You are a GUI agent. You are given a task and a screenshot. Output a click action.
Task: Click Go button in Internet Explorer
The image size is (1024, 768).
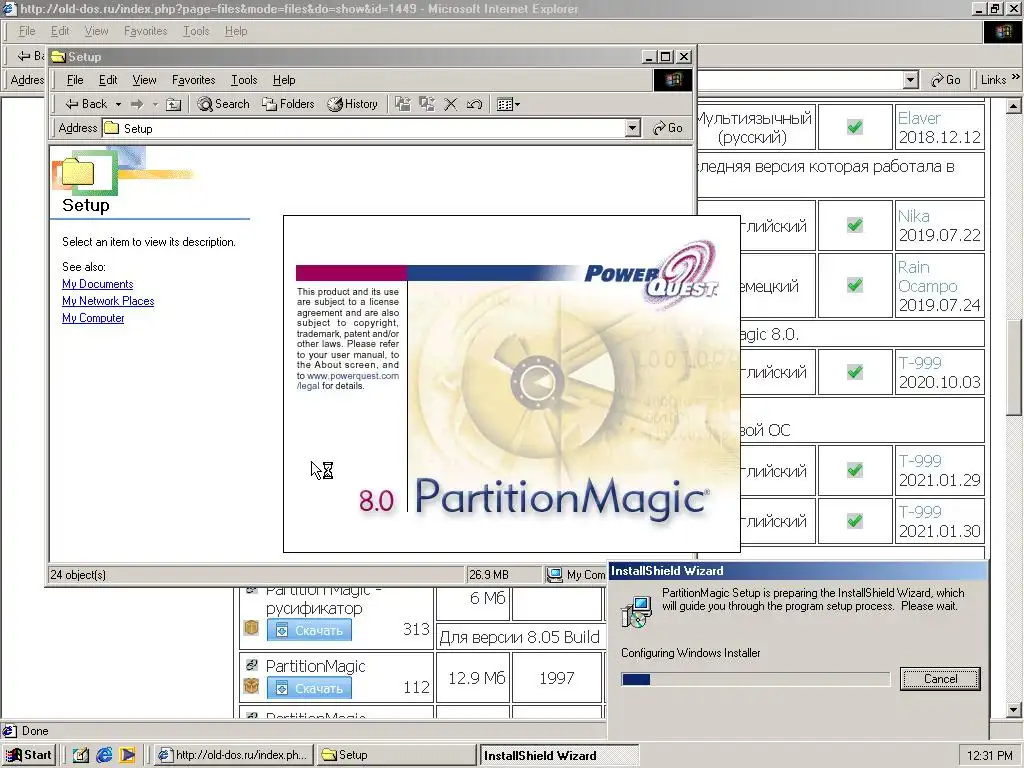946,80
